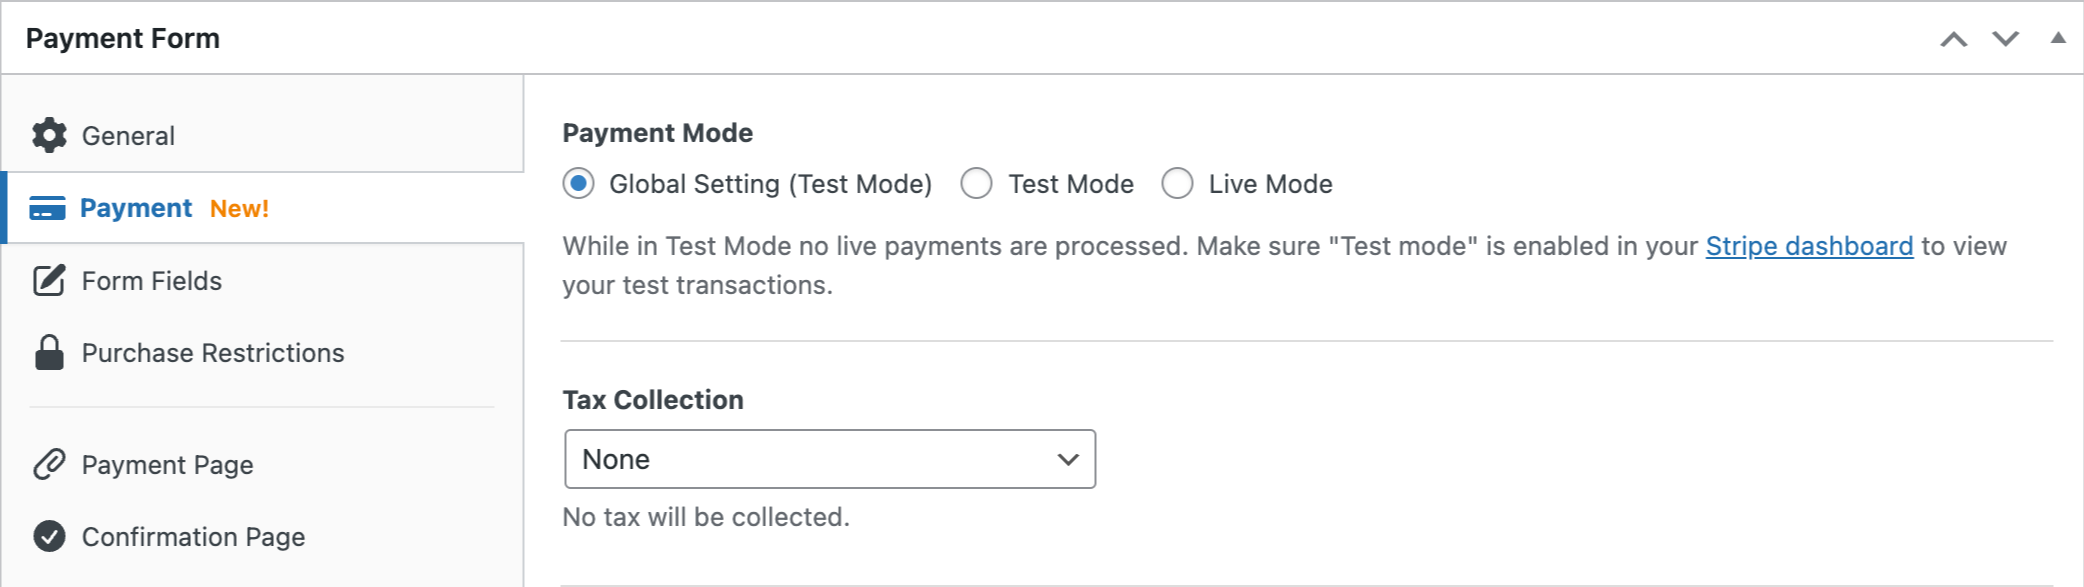Click the Payment Form panel title

click(123, 39)
